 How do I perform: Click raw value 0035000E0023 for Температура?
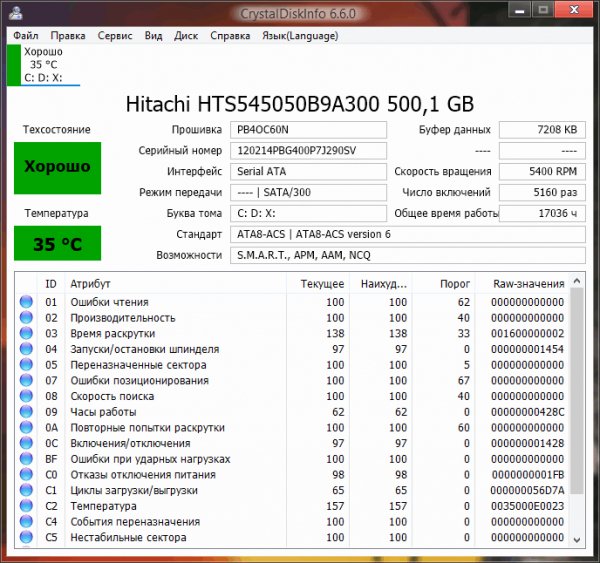527,506
